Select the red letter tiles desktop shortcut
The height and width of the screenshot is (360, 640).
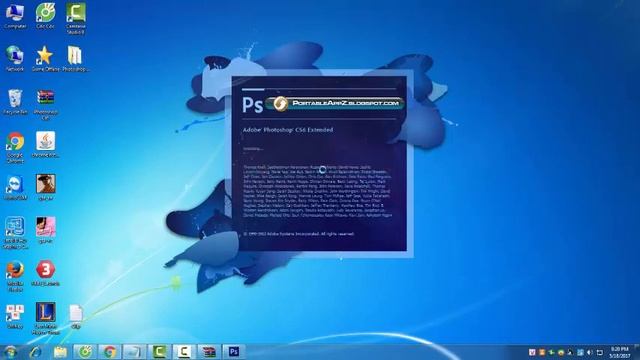coord(15,317)
